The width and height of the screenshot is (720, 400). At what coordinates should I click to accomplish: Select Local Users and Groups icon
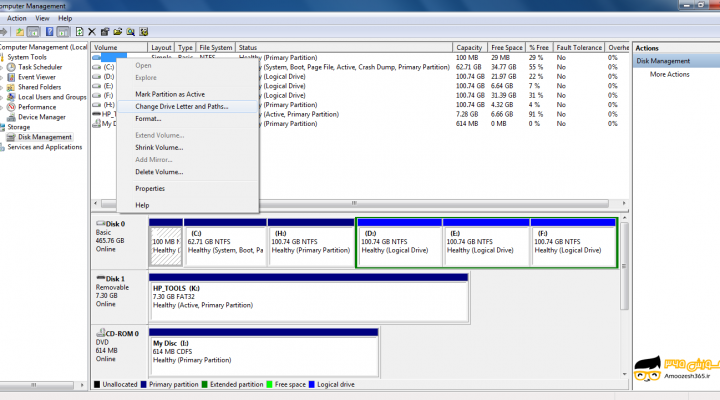[x=11, y=97]
